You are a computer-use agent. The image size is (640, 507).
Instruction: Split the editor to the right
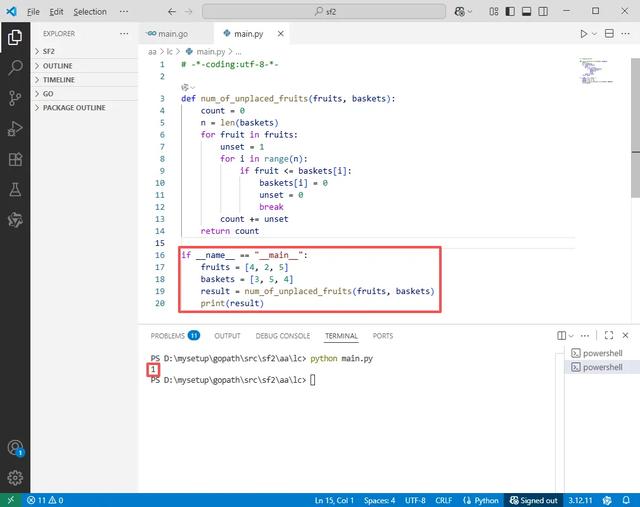(x=609, y=33)
